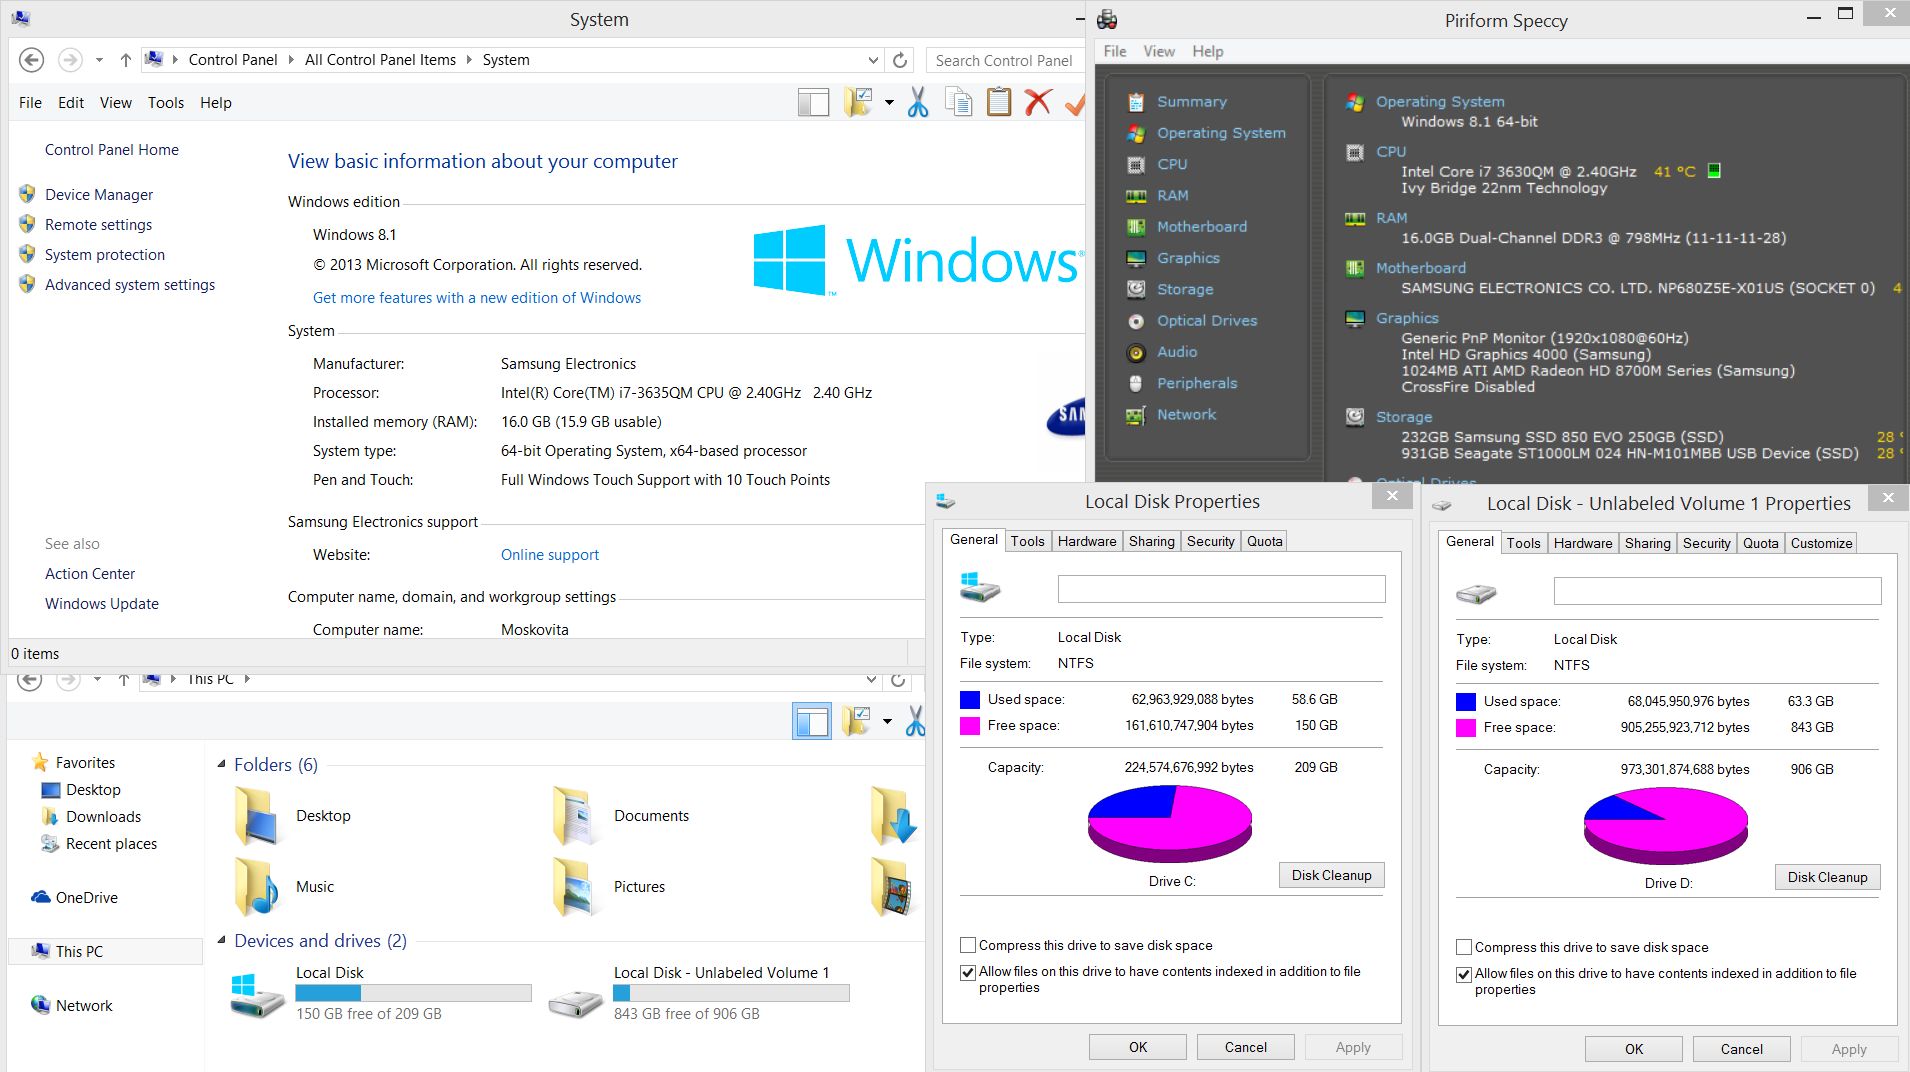Switch to Quota tab in Unlabeled Volume 1 Properties
Screen dimensions: 1910x1072
pyautogui.click(x=1760, y=543)
